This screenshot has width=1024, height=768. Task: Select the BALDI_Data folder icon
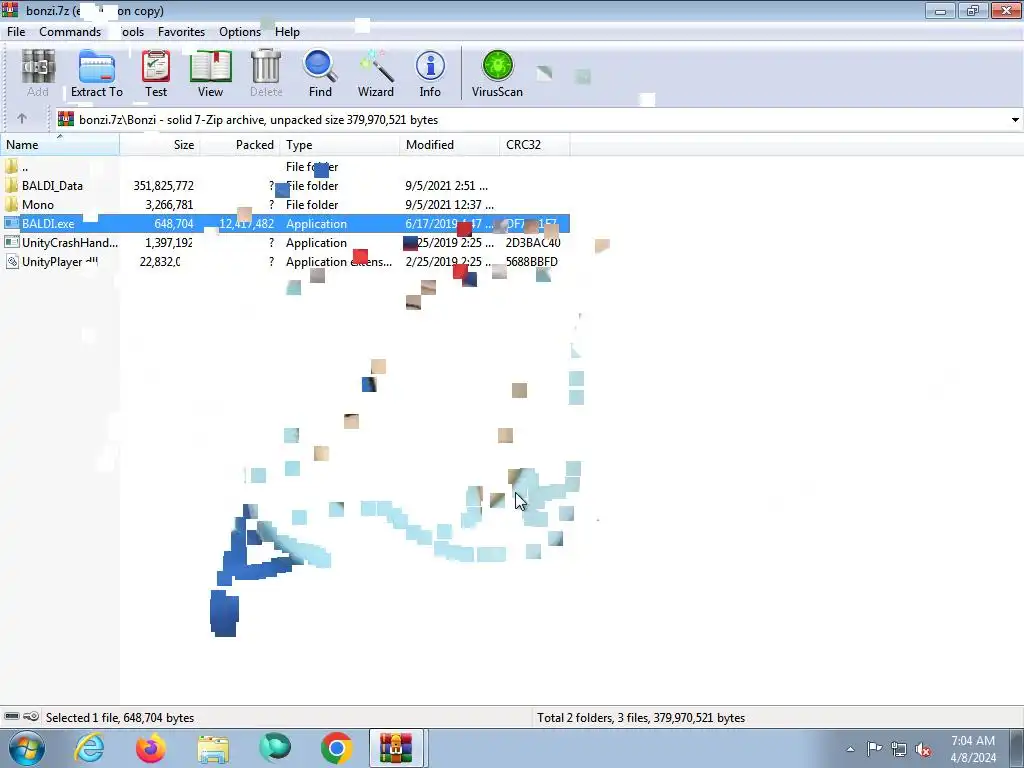coord(11,185)
